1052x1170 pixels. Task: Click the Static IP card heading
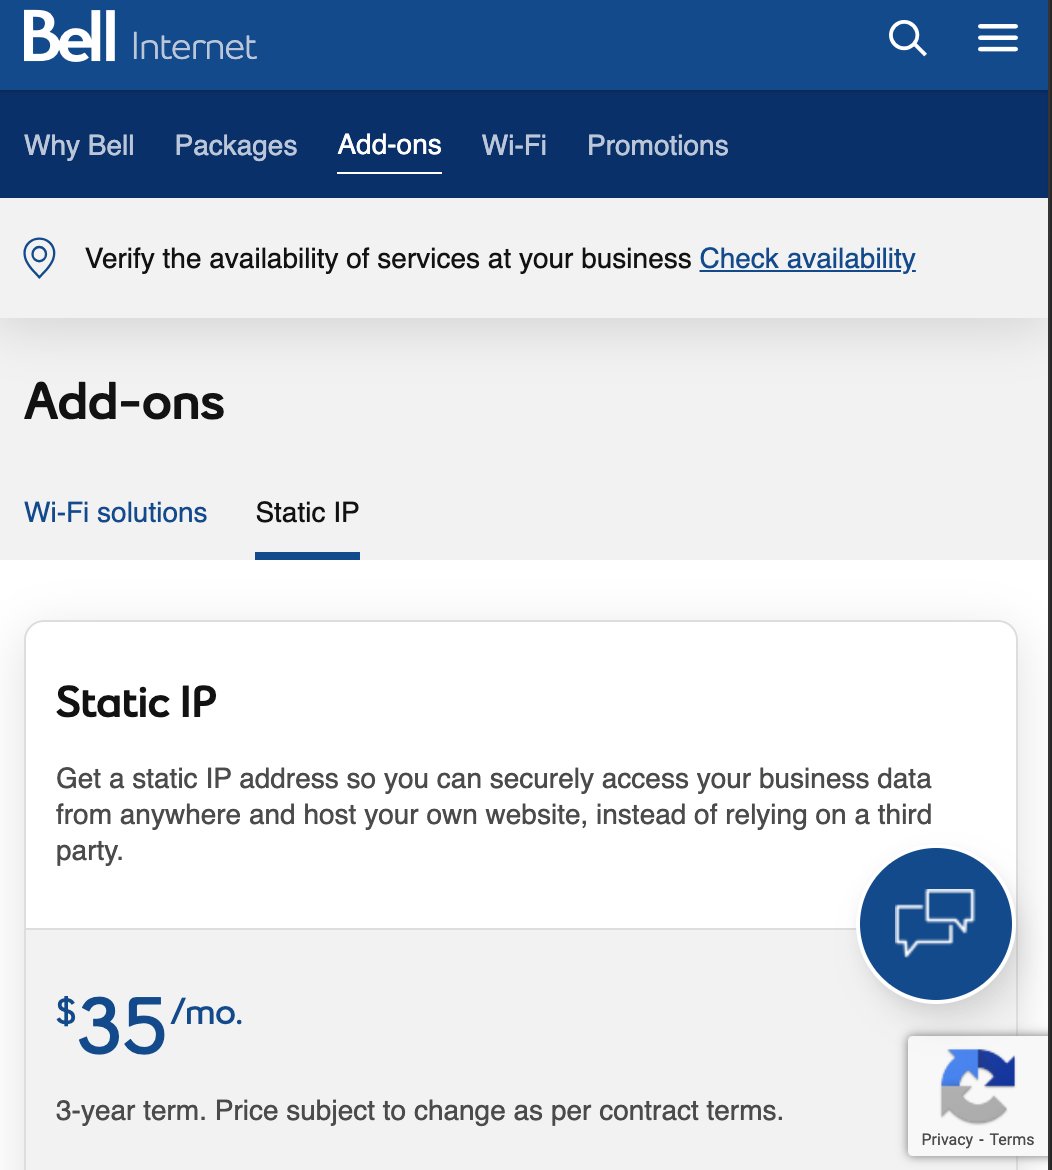point(137,702)
